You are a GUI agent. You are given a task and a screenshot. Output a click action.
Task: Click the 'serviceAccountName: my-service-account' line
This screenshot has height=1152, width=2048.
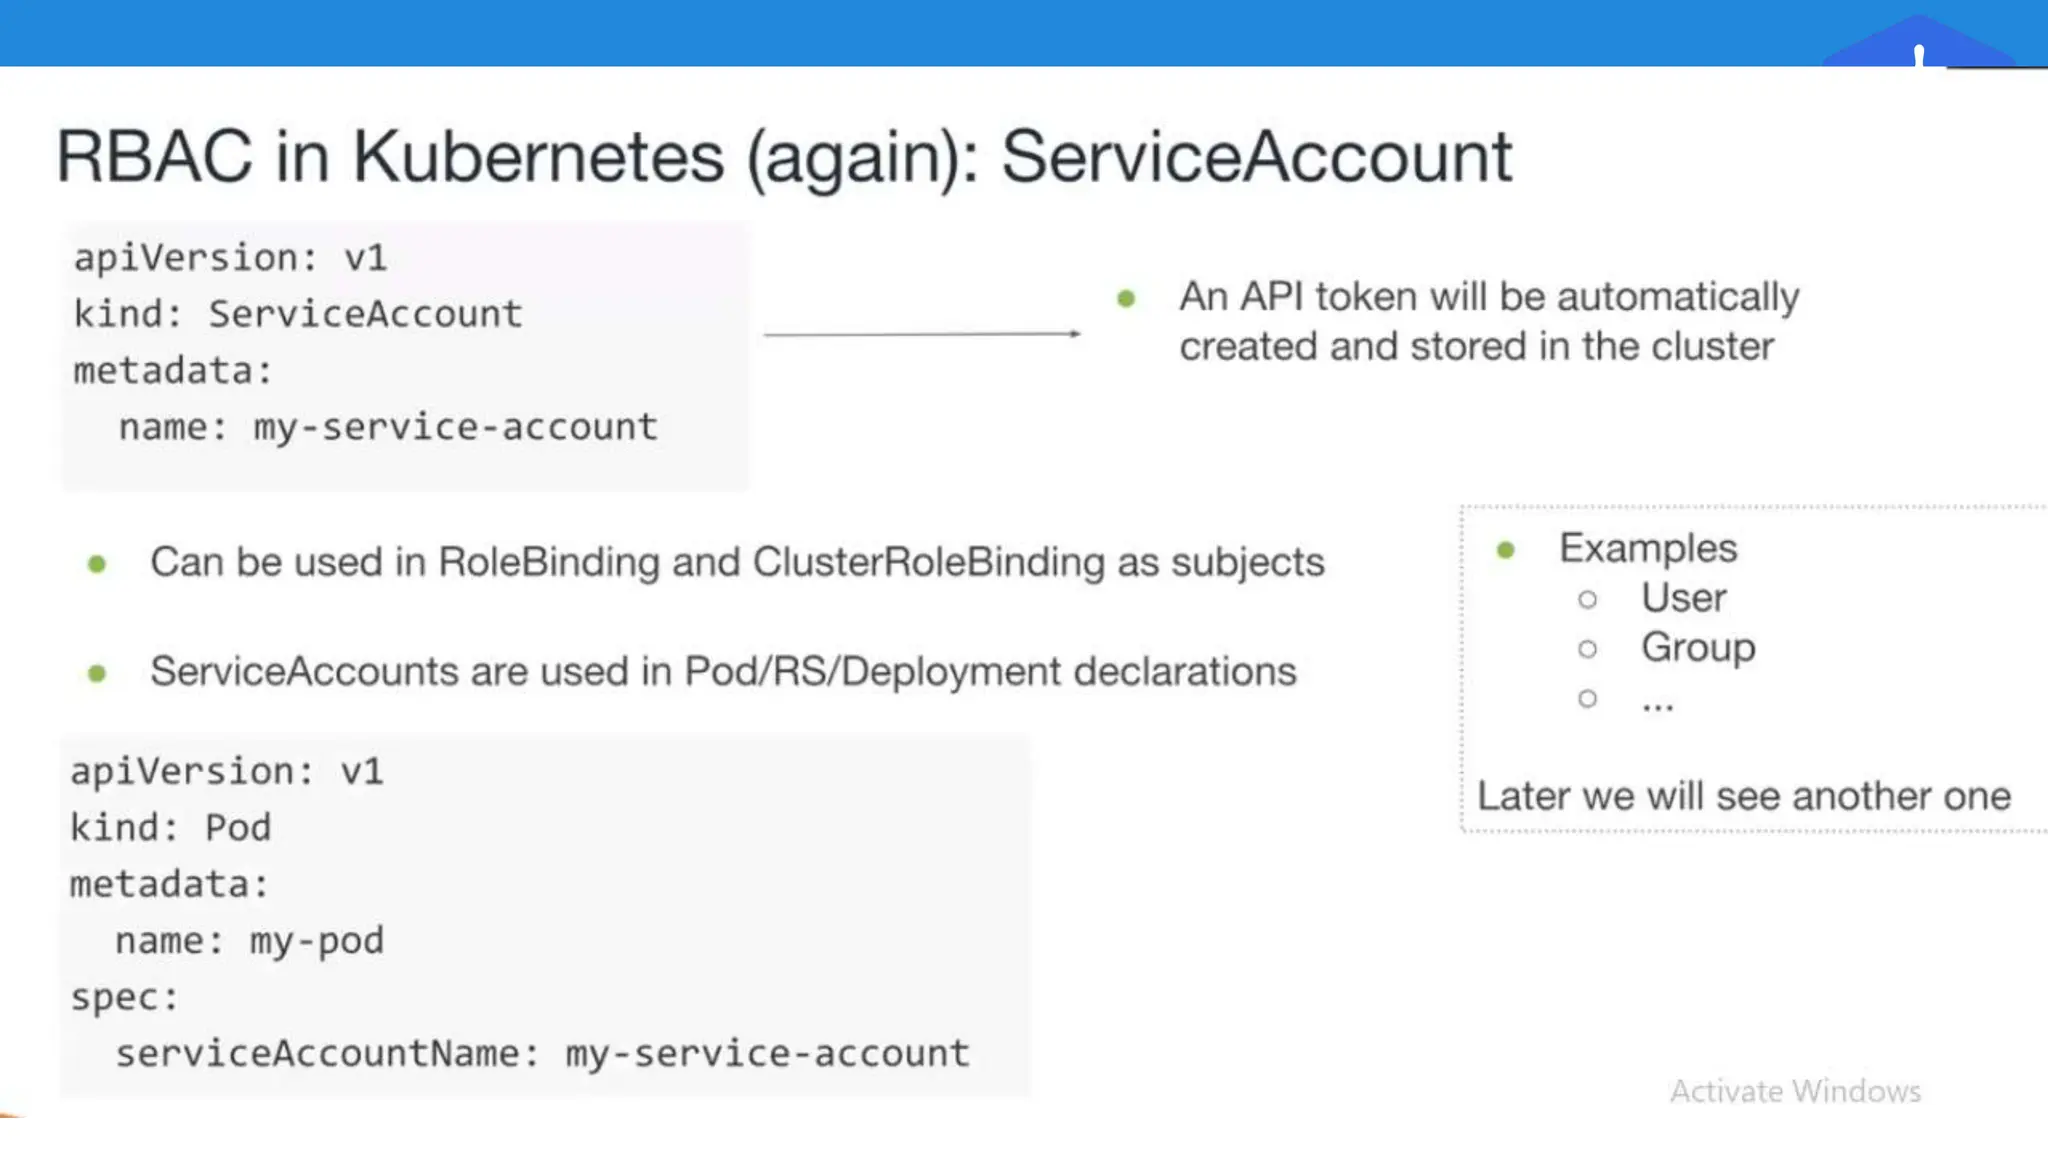[x=542, y=1054]
